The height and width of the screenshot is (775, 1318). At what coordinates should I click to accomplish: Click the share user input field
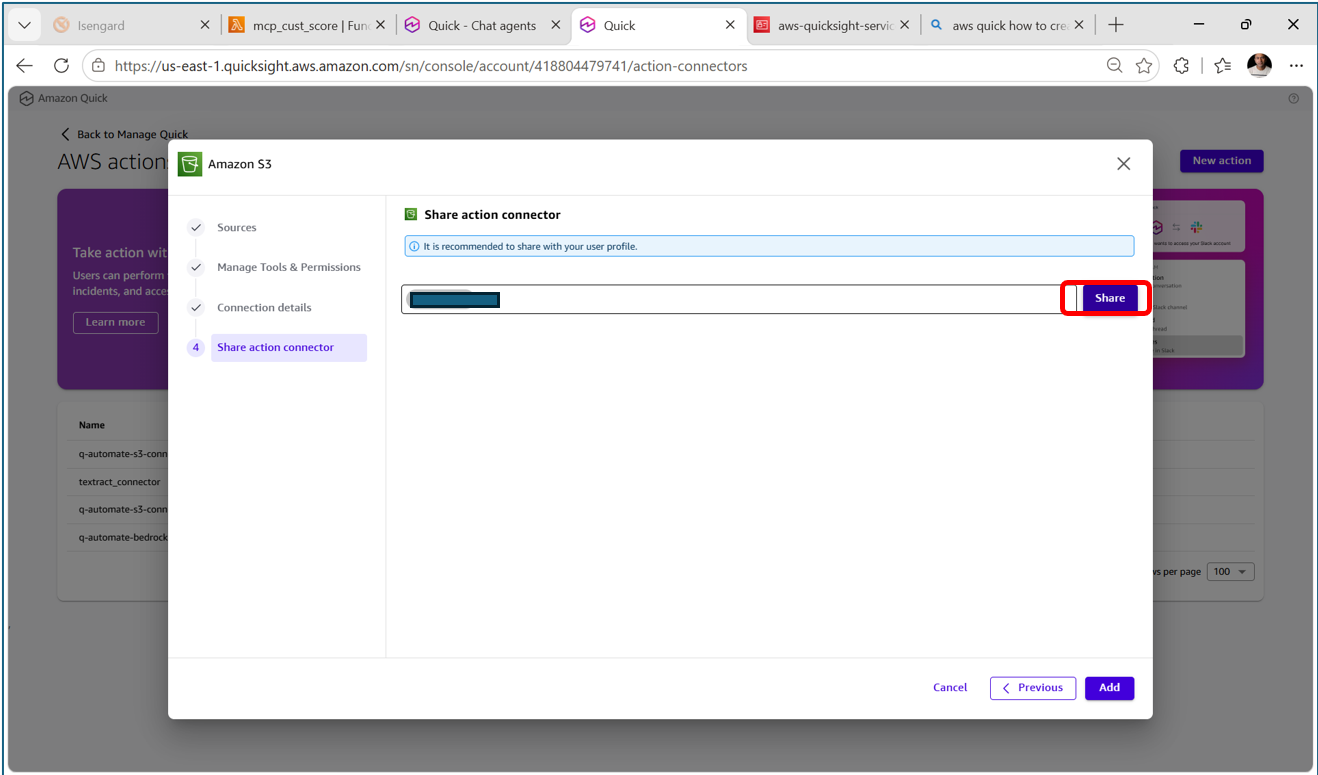pos(740,299)
